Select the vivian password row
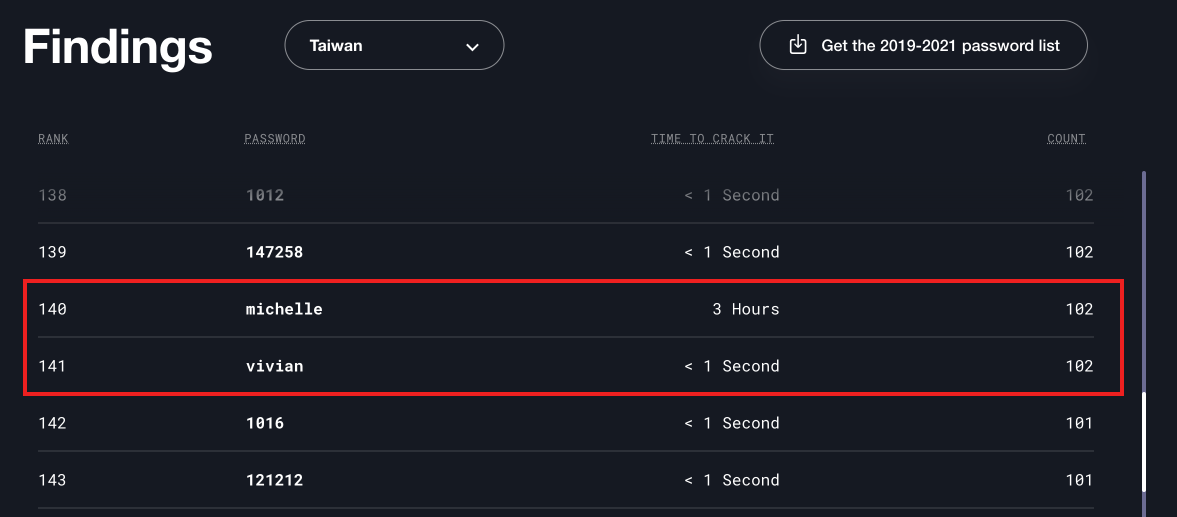 point(566,366)
